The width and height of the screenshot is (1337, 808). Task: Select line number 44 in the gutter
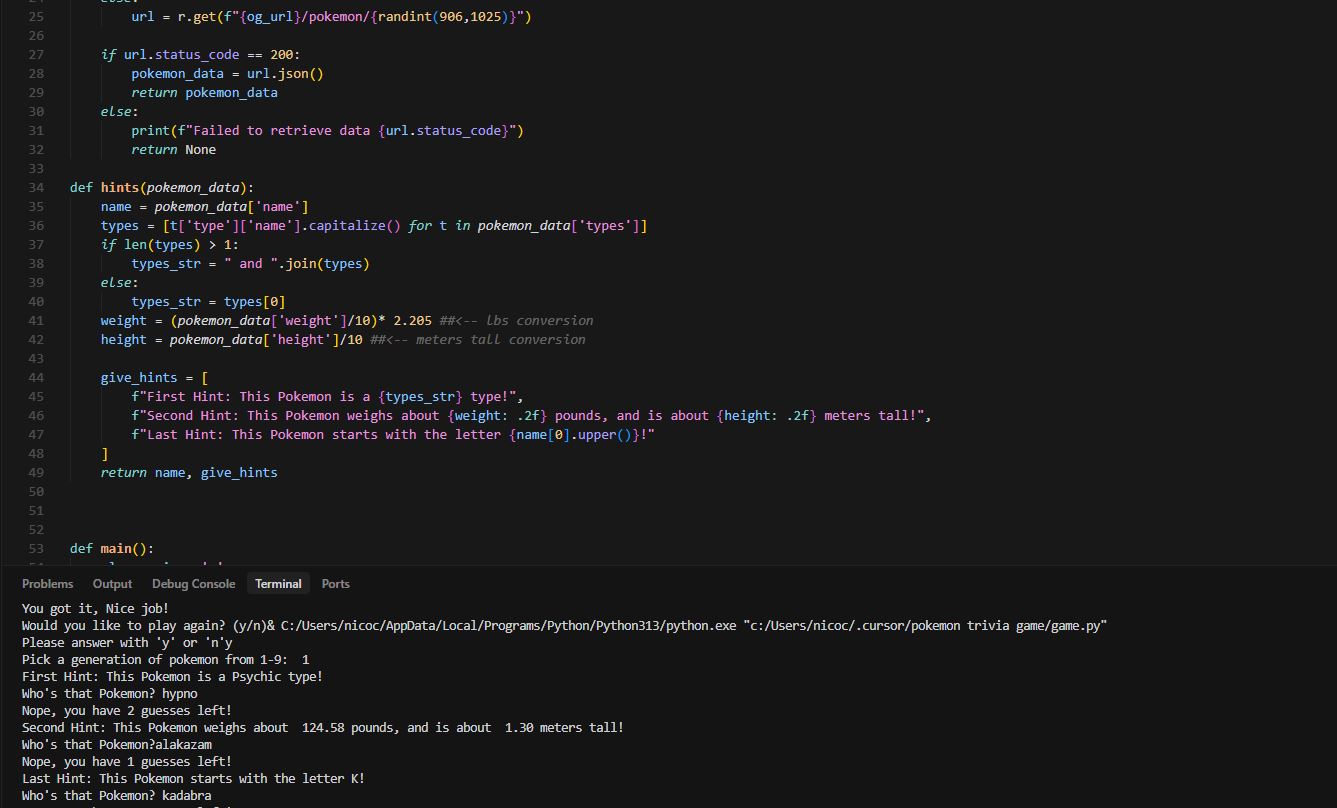point(36,378)
